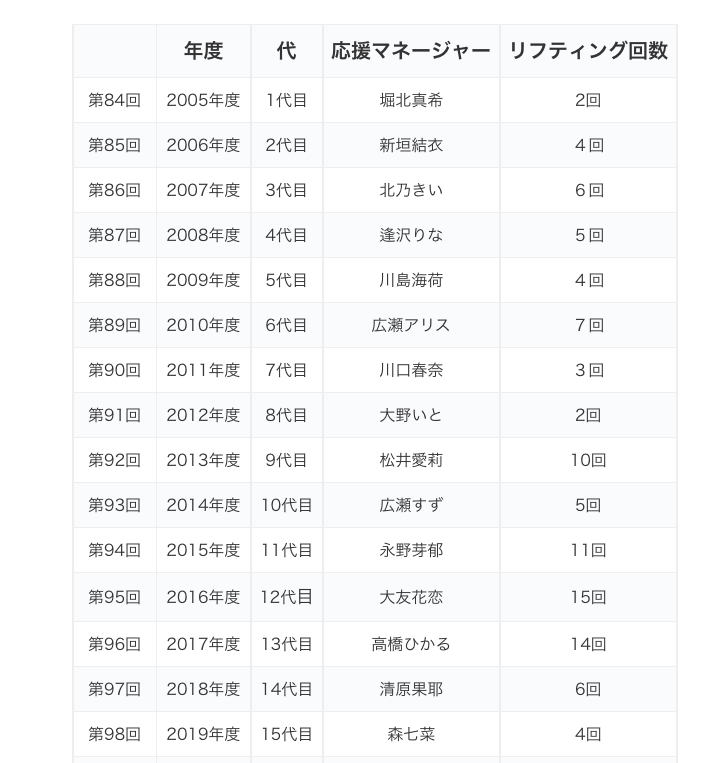Image resolution: width=716 pixels, height=763 pixels.
Task: Click the 15回 lifting count cell
Action: (588, 597)
